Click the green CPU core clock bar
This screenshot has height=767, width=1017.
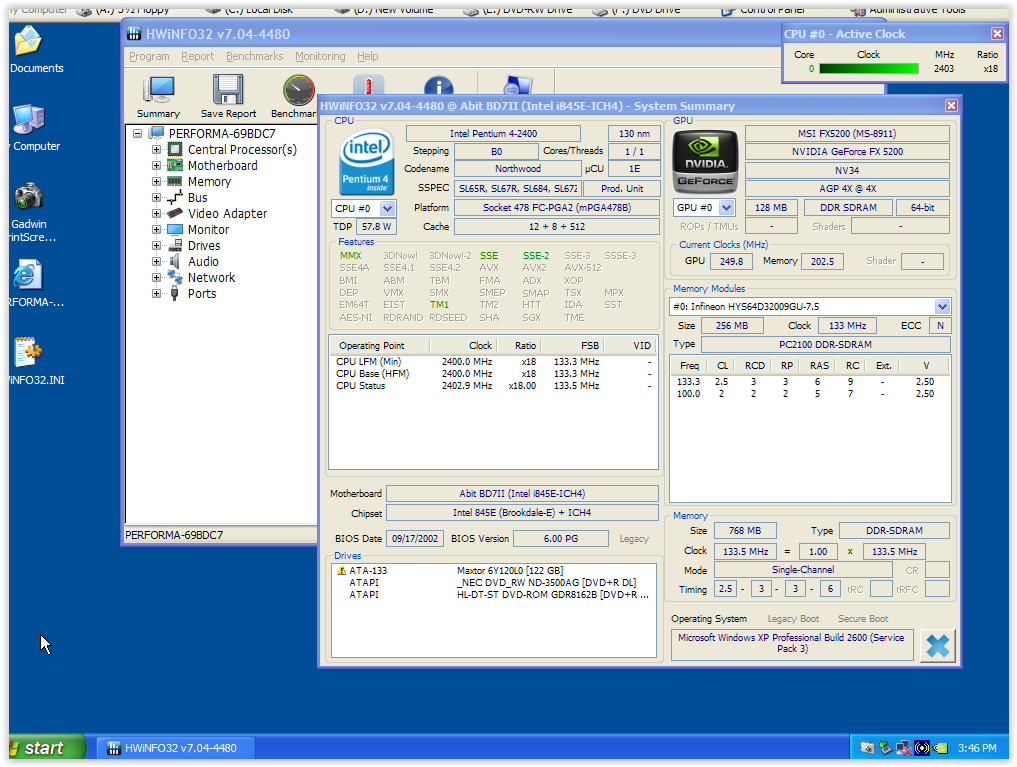click(x=868, y=69)
